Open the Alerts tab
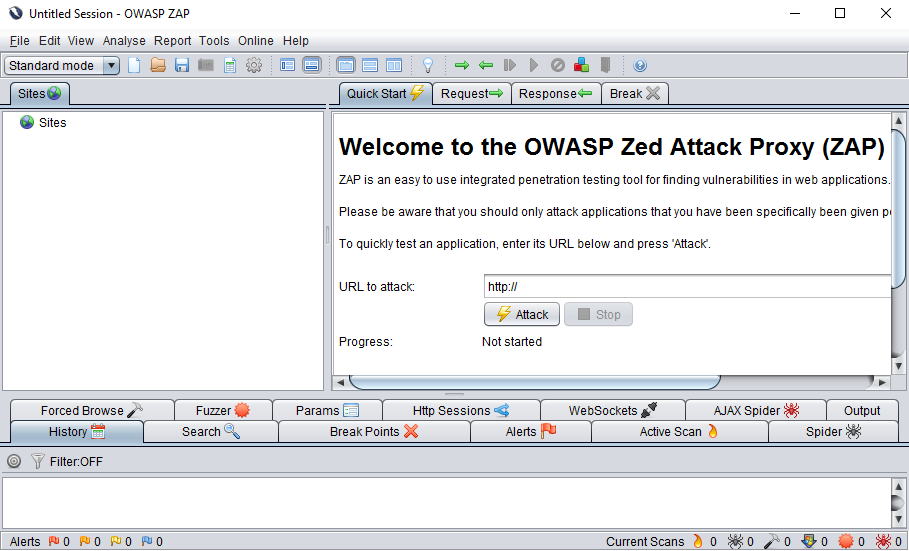Screen dimensions: 909x551 [531, 432]
